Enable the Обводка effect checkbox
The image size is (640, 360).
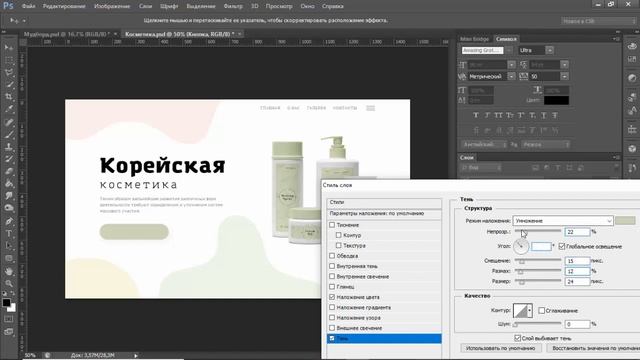tap(332, 256)
